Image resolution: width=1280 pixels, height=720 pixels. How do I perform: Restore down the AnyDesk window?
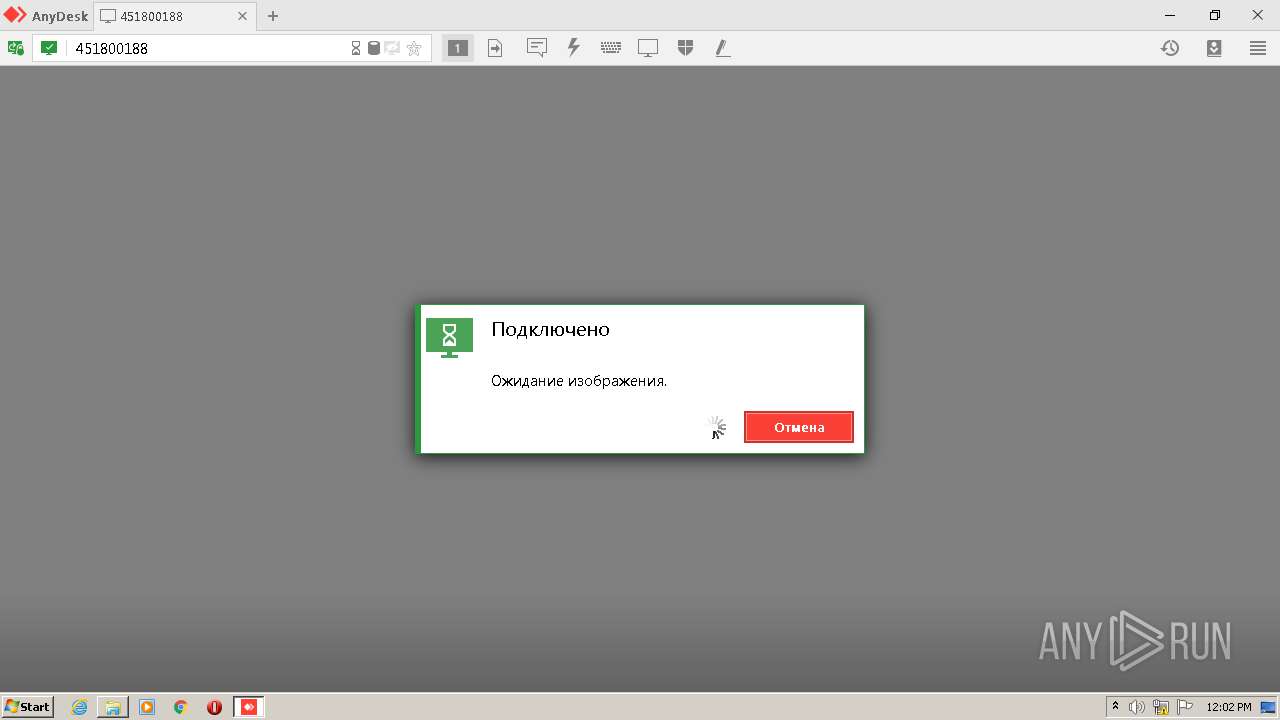[x=1215, y=15]
